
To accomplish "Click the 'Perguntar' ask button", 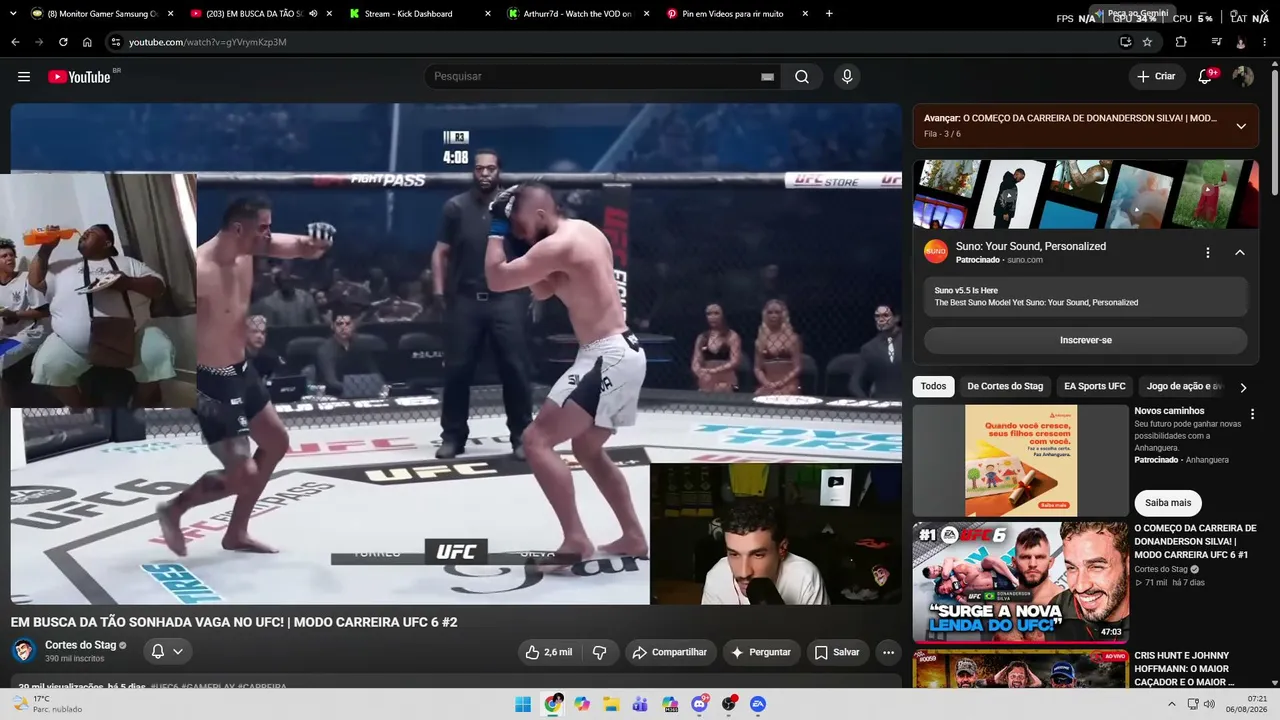I will tap(761, 652).
